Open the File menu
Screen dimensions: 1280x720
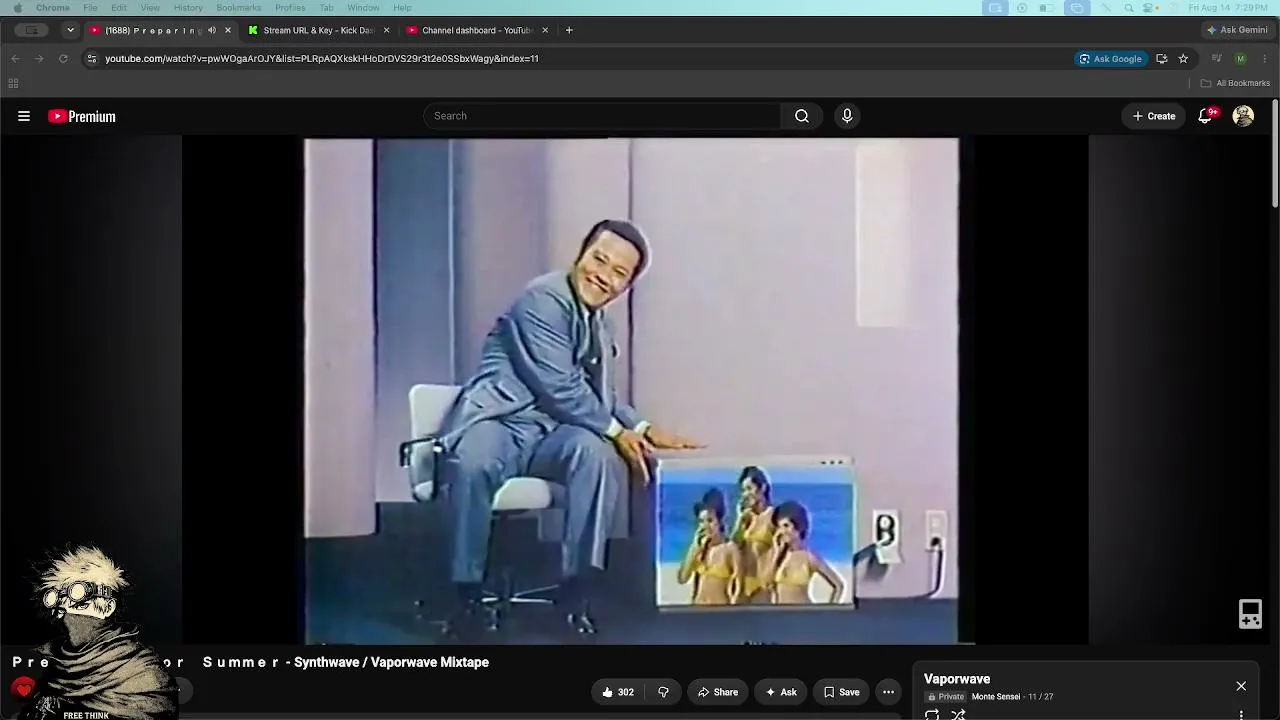[x=90, y=8]
